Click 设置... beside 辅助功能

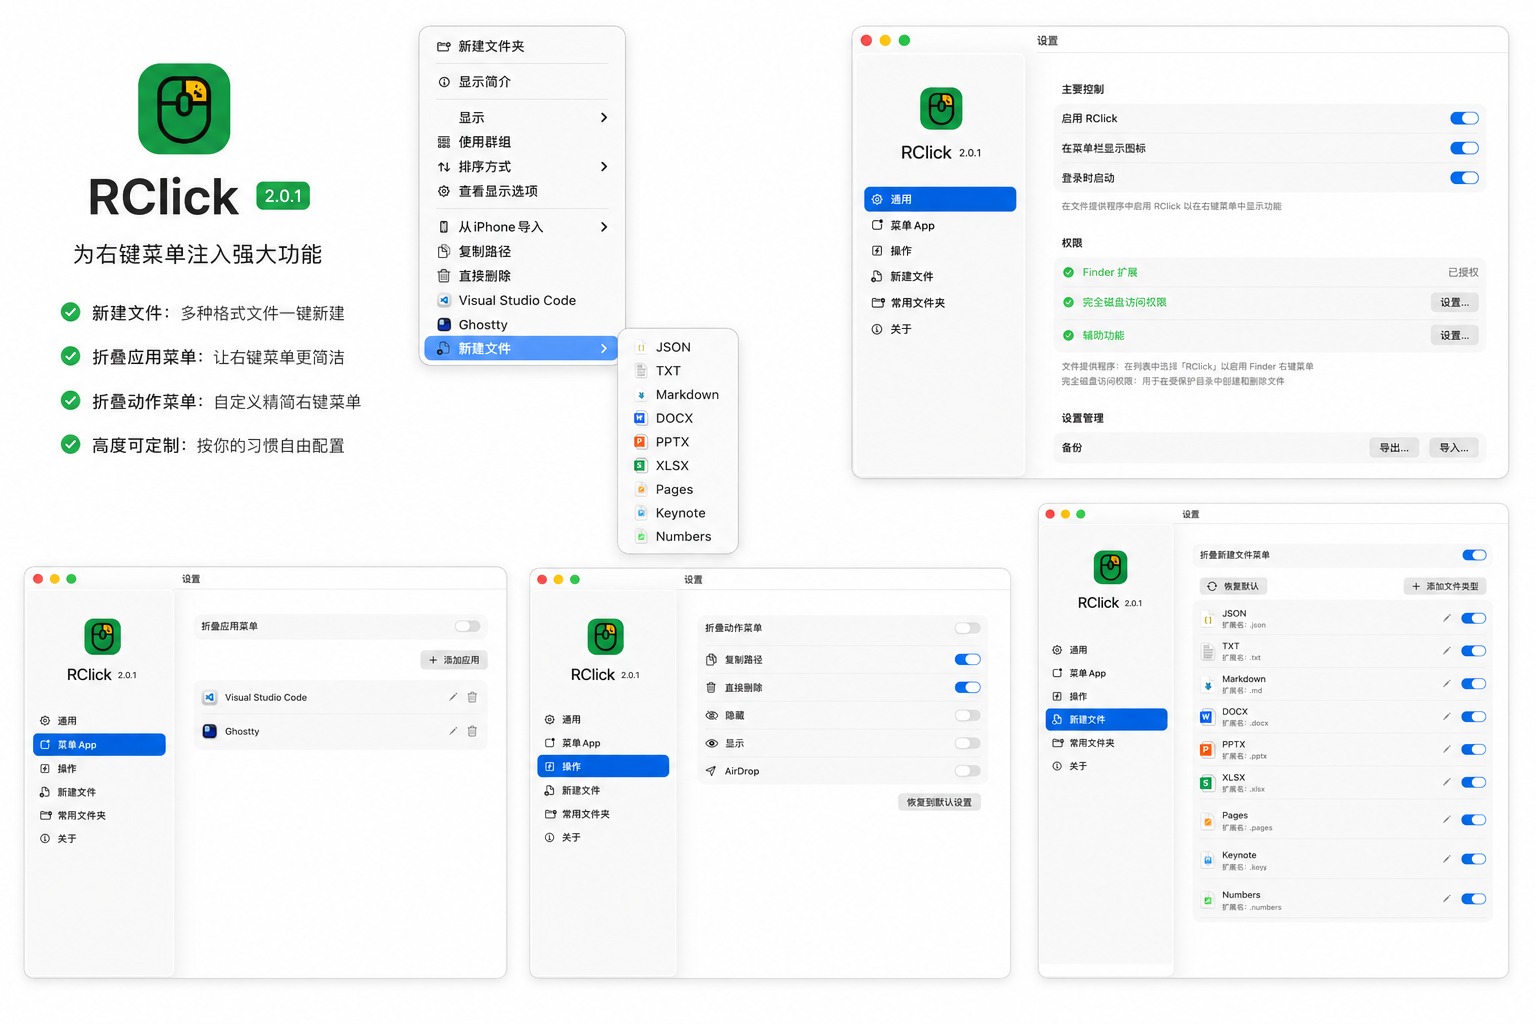[x=1454, y=335]
